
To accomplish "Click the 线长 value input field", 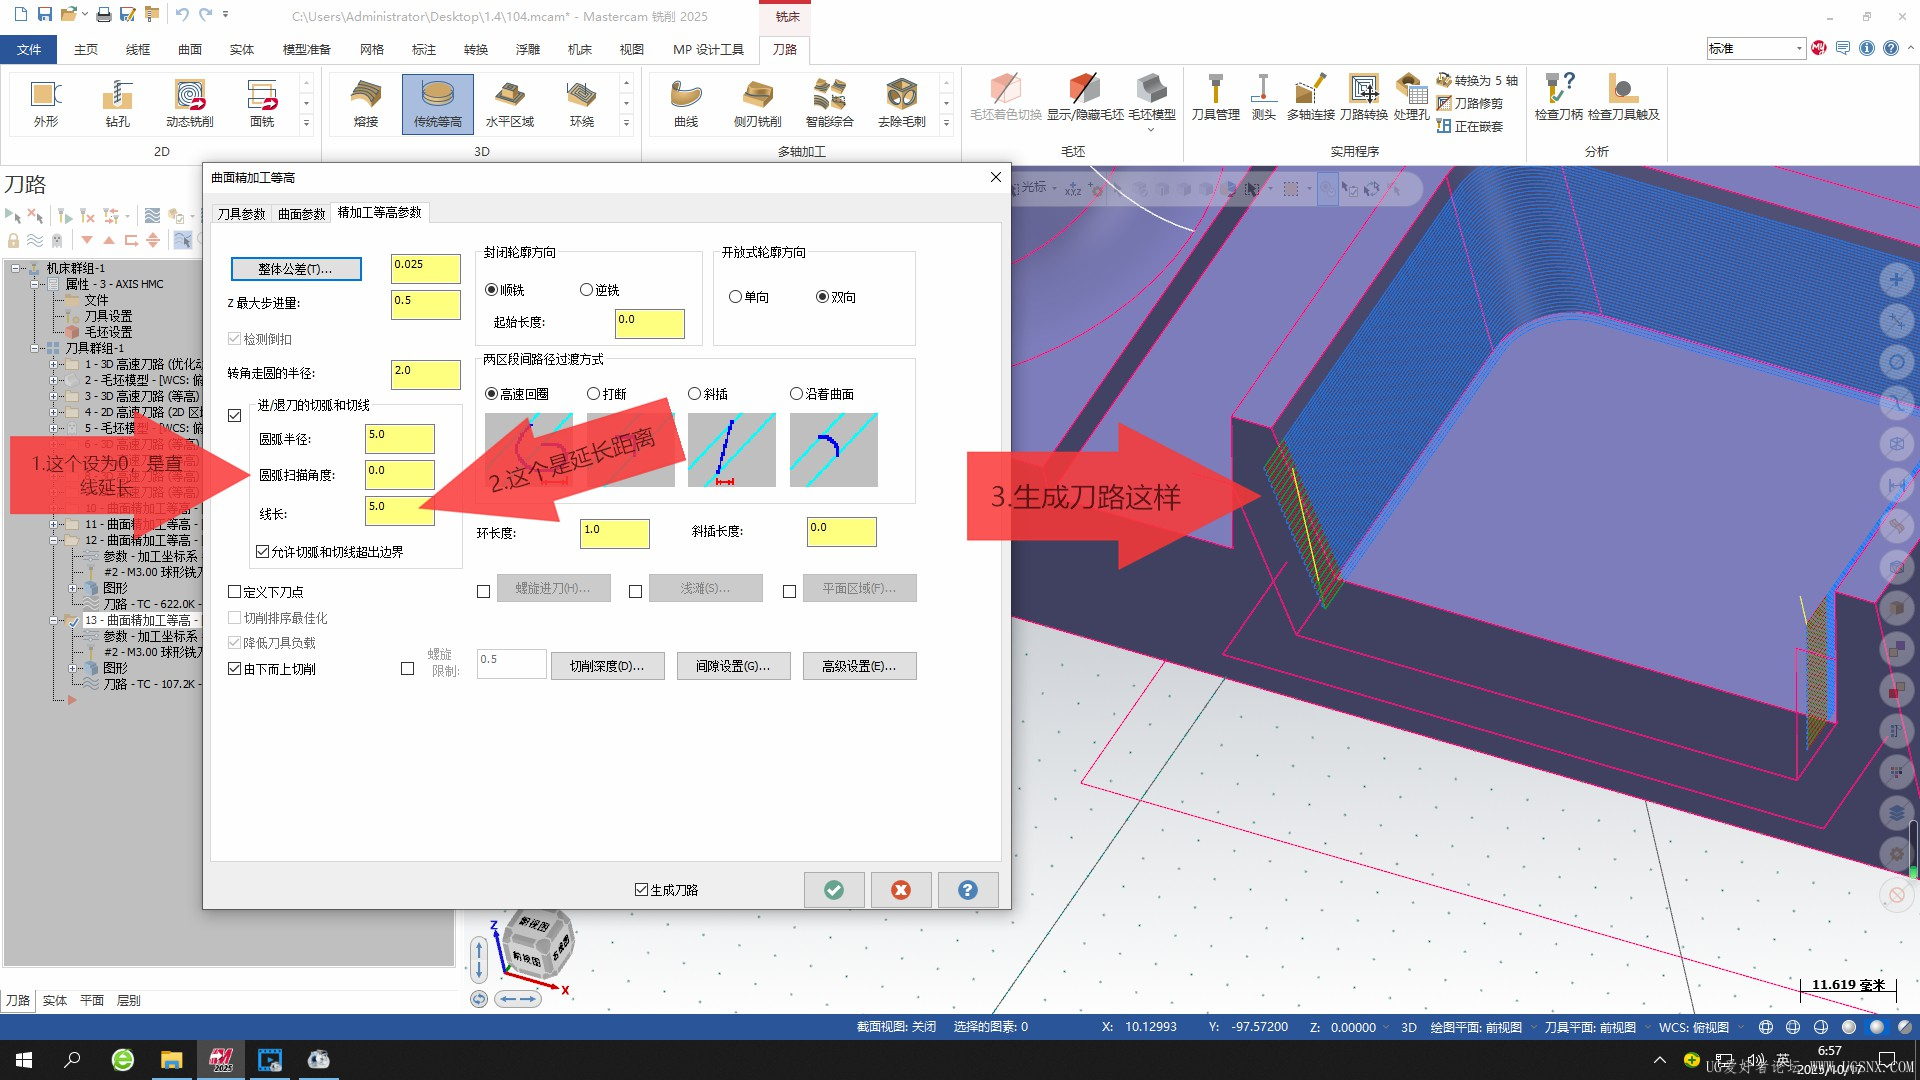I will click(399, 511).
